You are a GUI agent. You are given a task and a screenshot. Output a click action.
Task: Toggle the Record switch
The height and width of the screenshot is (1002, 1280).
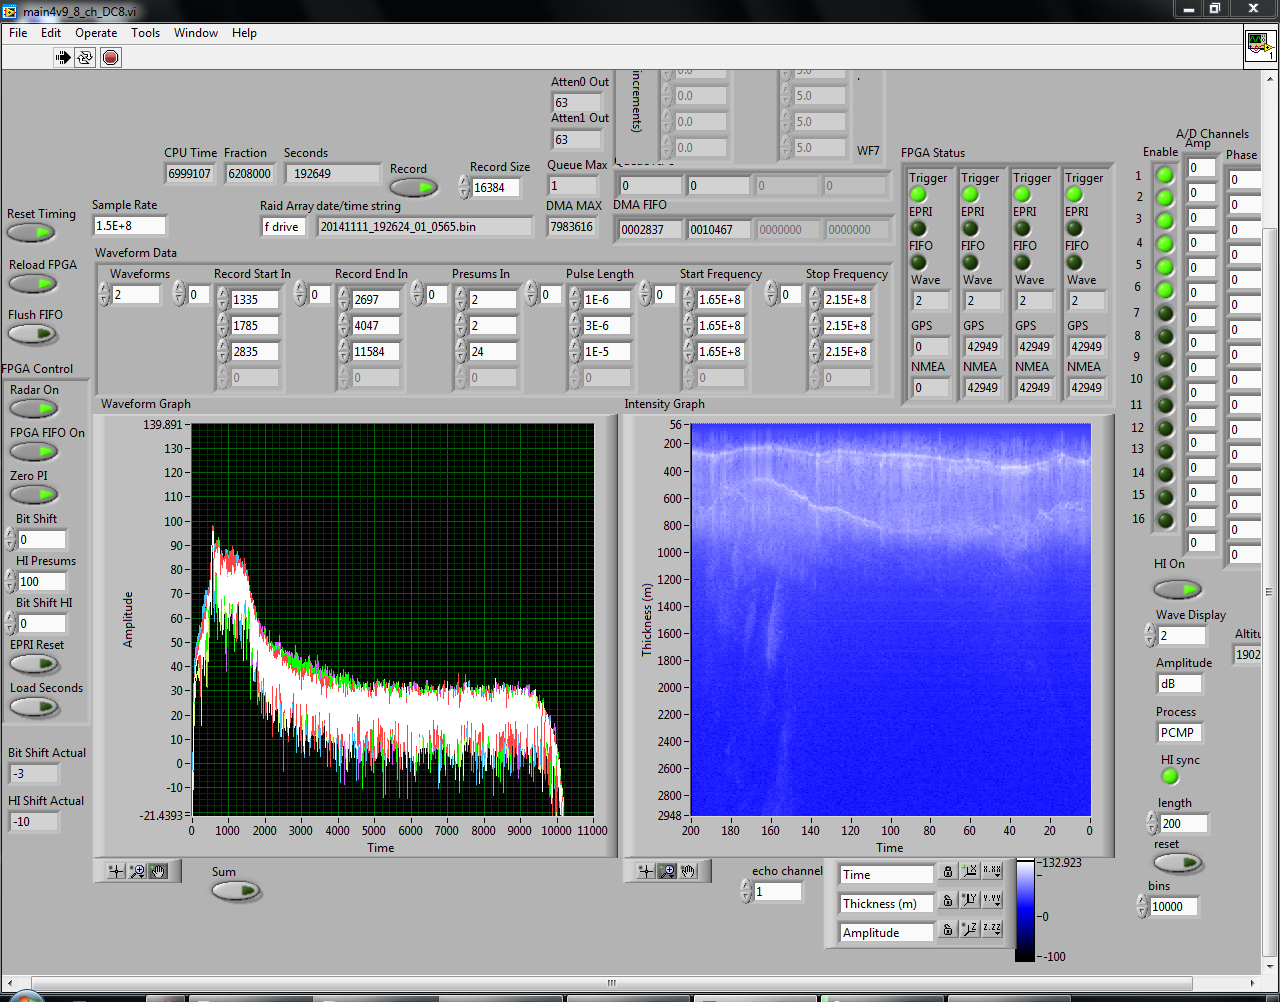pos(413,187)
